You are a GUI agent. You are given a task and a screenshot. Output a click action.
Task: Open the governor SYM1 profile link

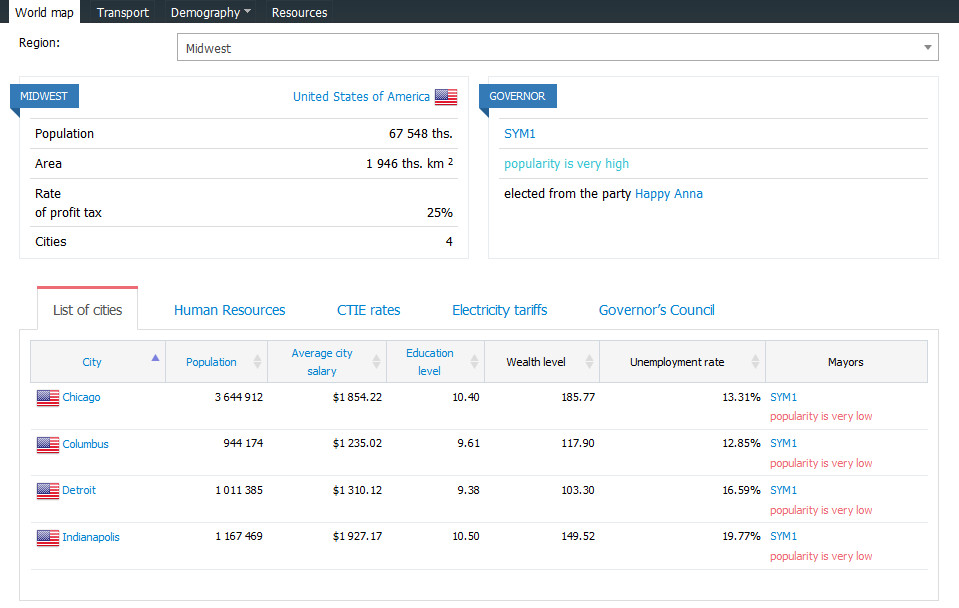(x=519, y=134)
